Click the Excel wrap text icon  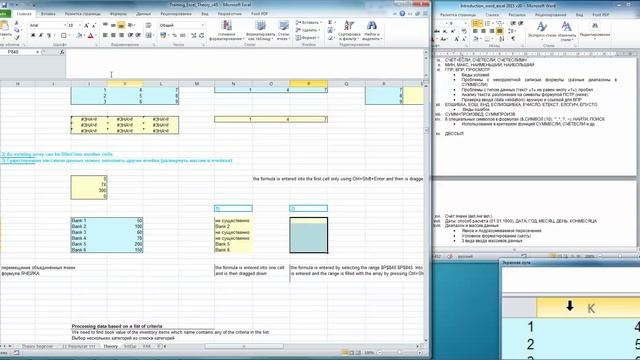pos(149,25)
